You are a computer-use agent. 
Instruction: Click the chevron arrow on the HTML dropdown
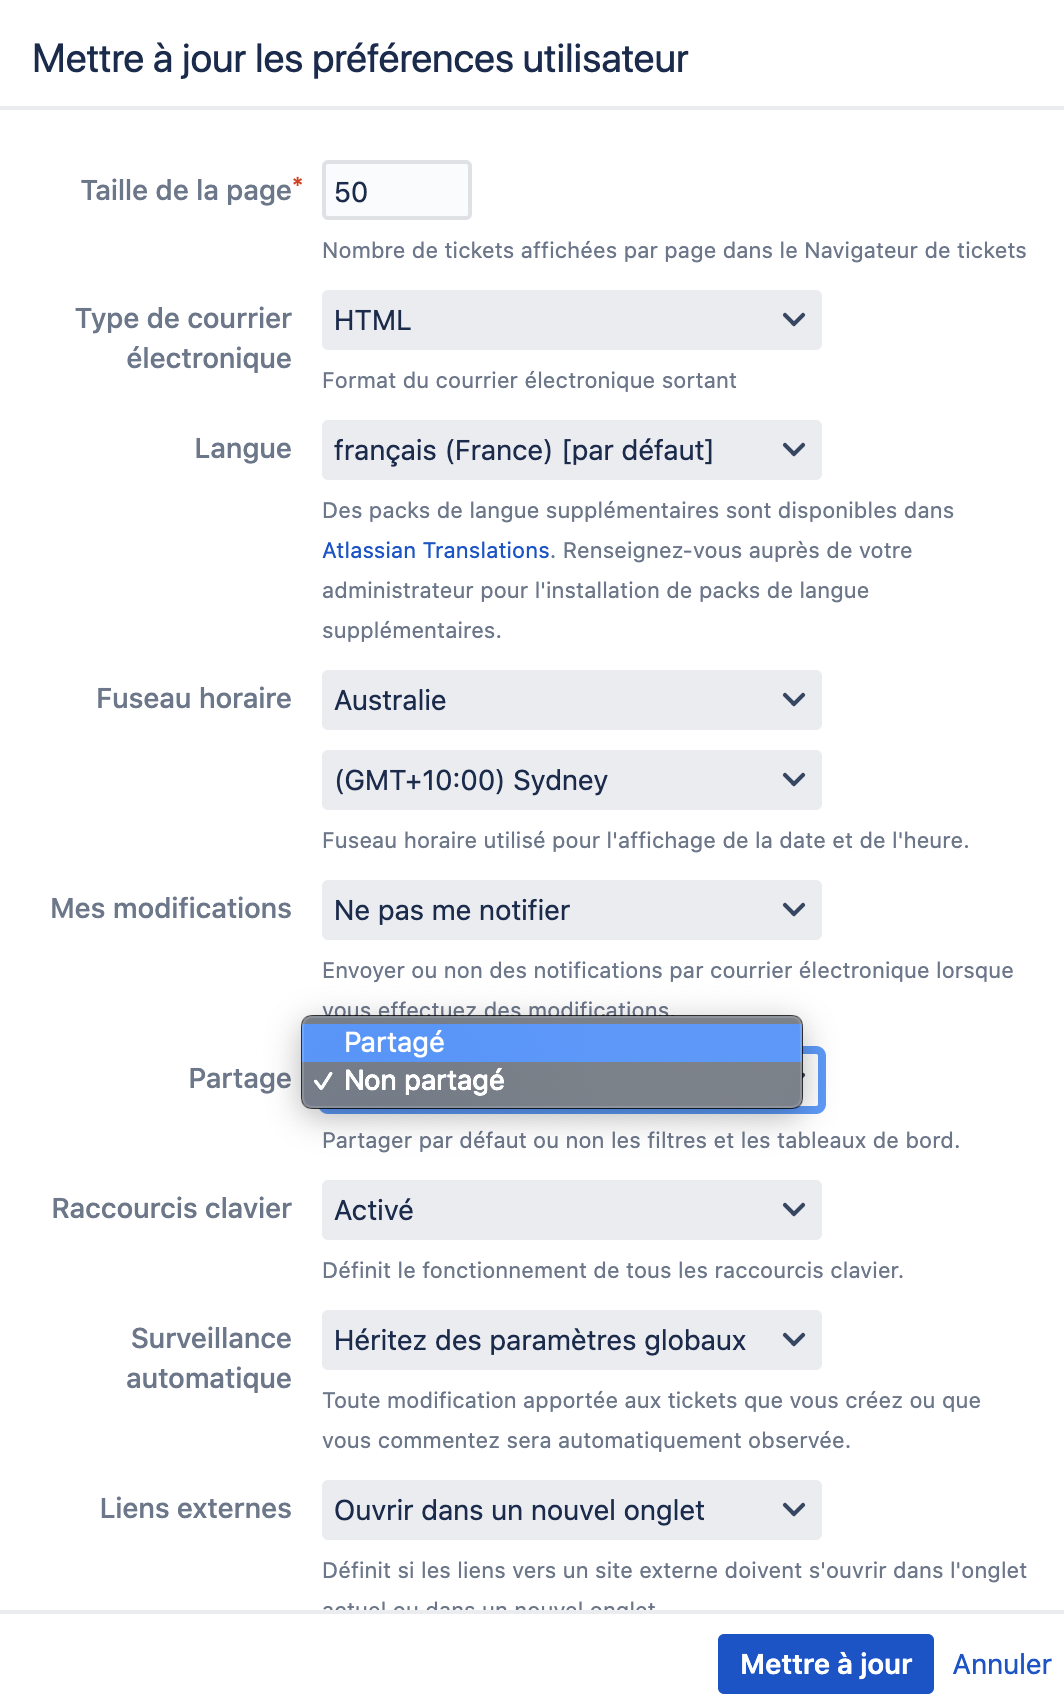794,320
